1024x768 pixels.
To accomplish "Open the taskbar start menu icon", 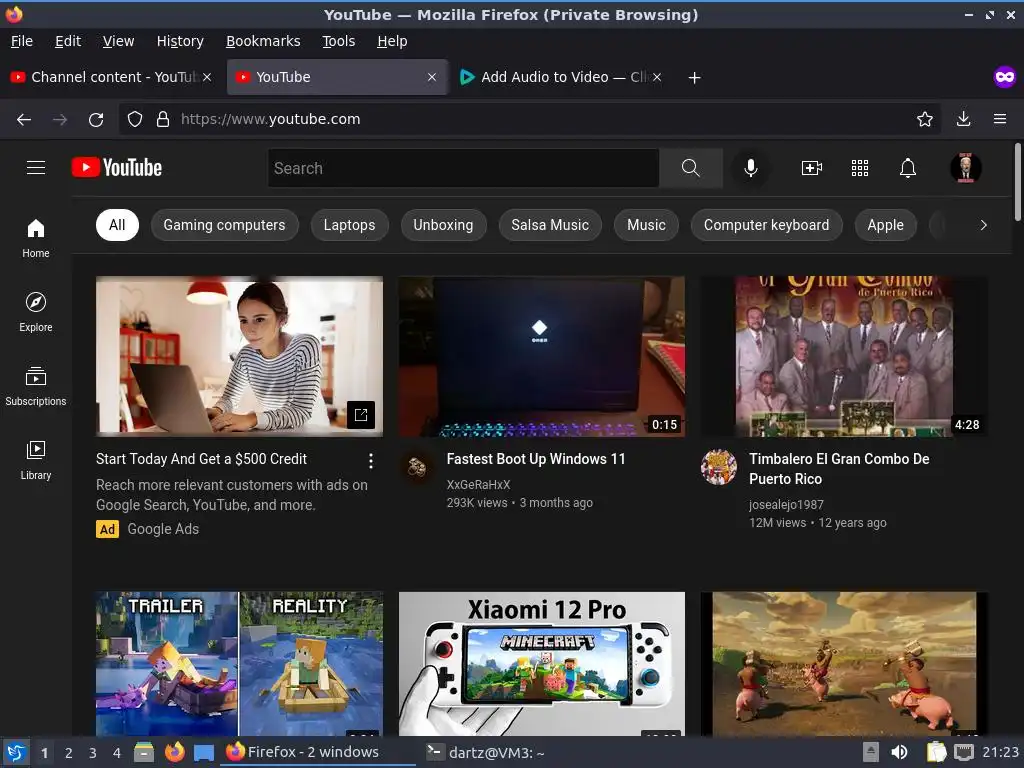I will tap(16, 752).
